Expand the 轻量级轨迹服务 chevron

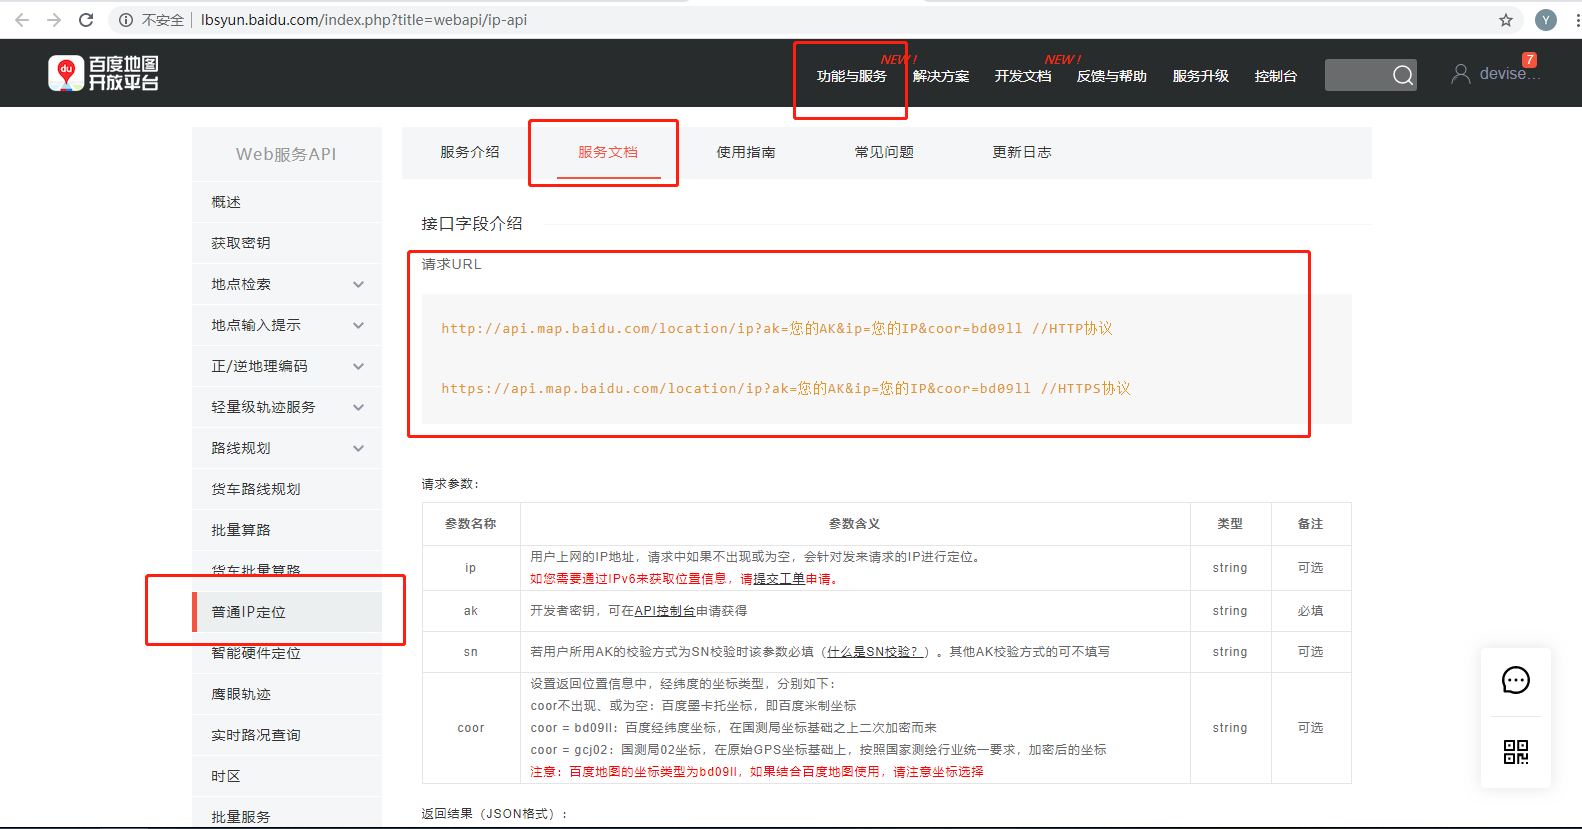358,408
